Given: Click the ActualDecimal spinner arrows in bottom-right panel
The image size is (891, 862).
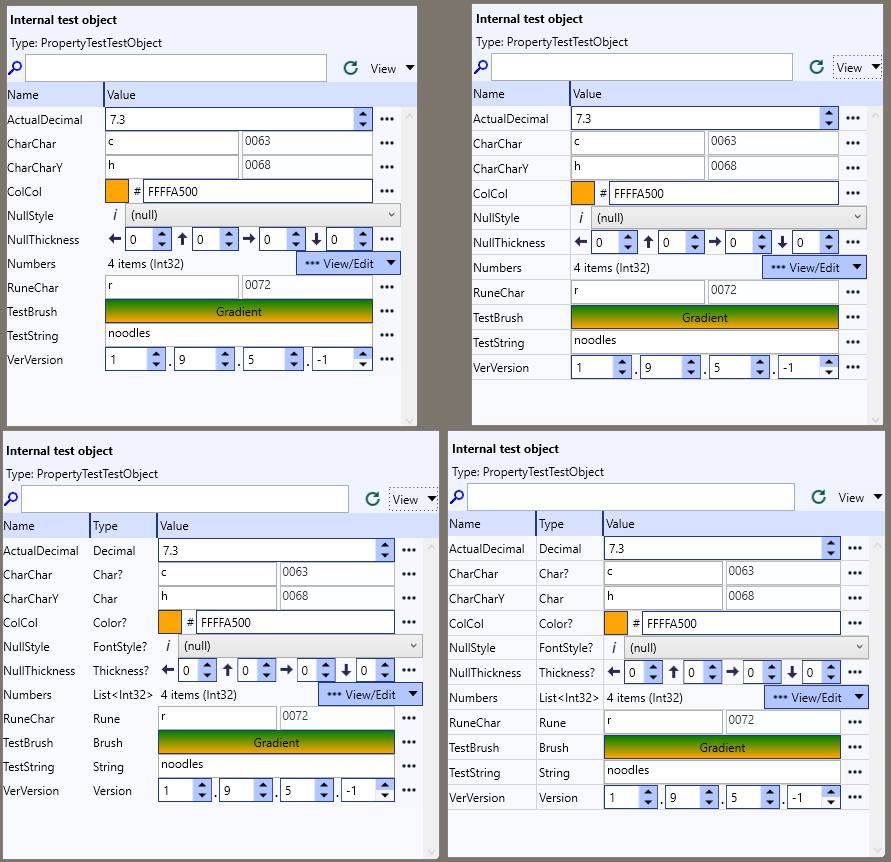Looking at the screenshot, I should coord(831,548).
